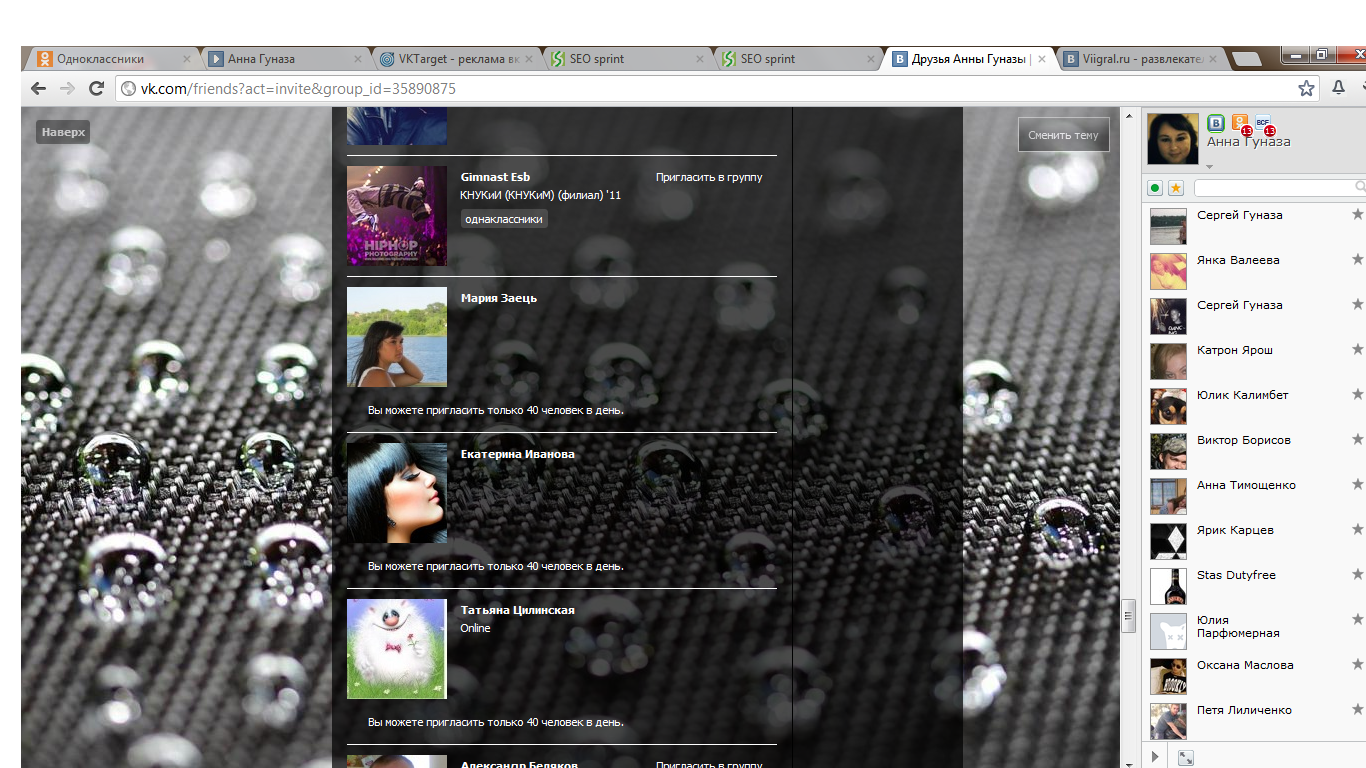Click Анна Гуназа sidebar profile avatar
Screen dimensions: 1366x768
tap(1173, 138)
